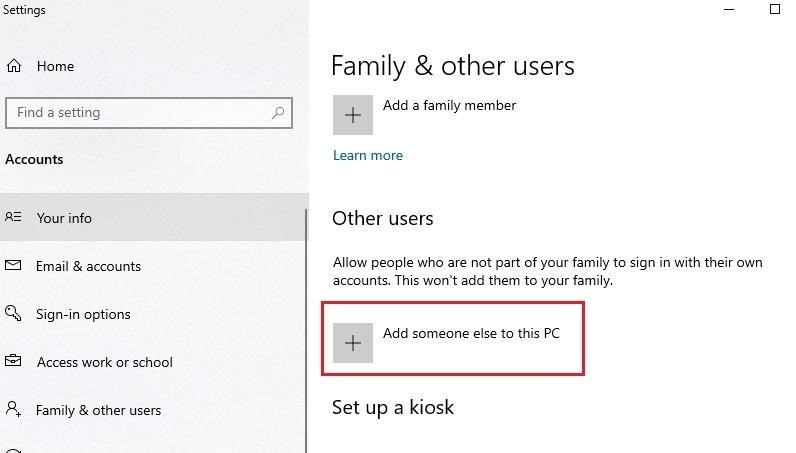Click the person icon beside Family & other users
The width and height of the screenshot is (796, 453).
(14, 410)
